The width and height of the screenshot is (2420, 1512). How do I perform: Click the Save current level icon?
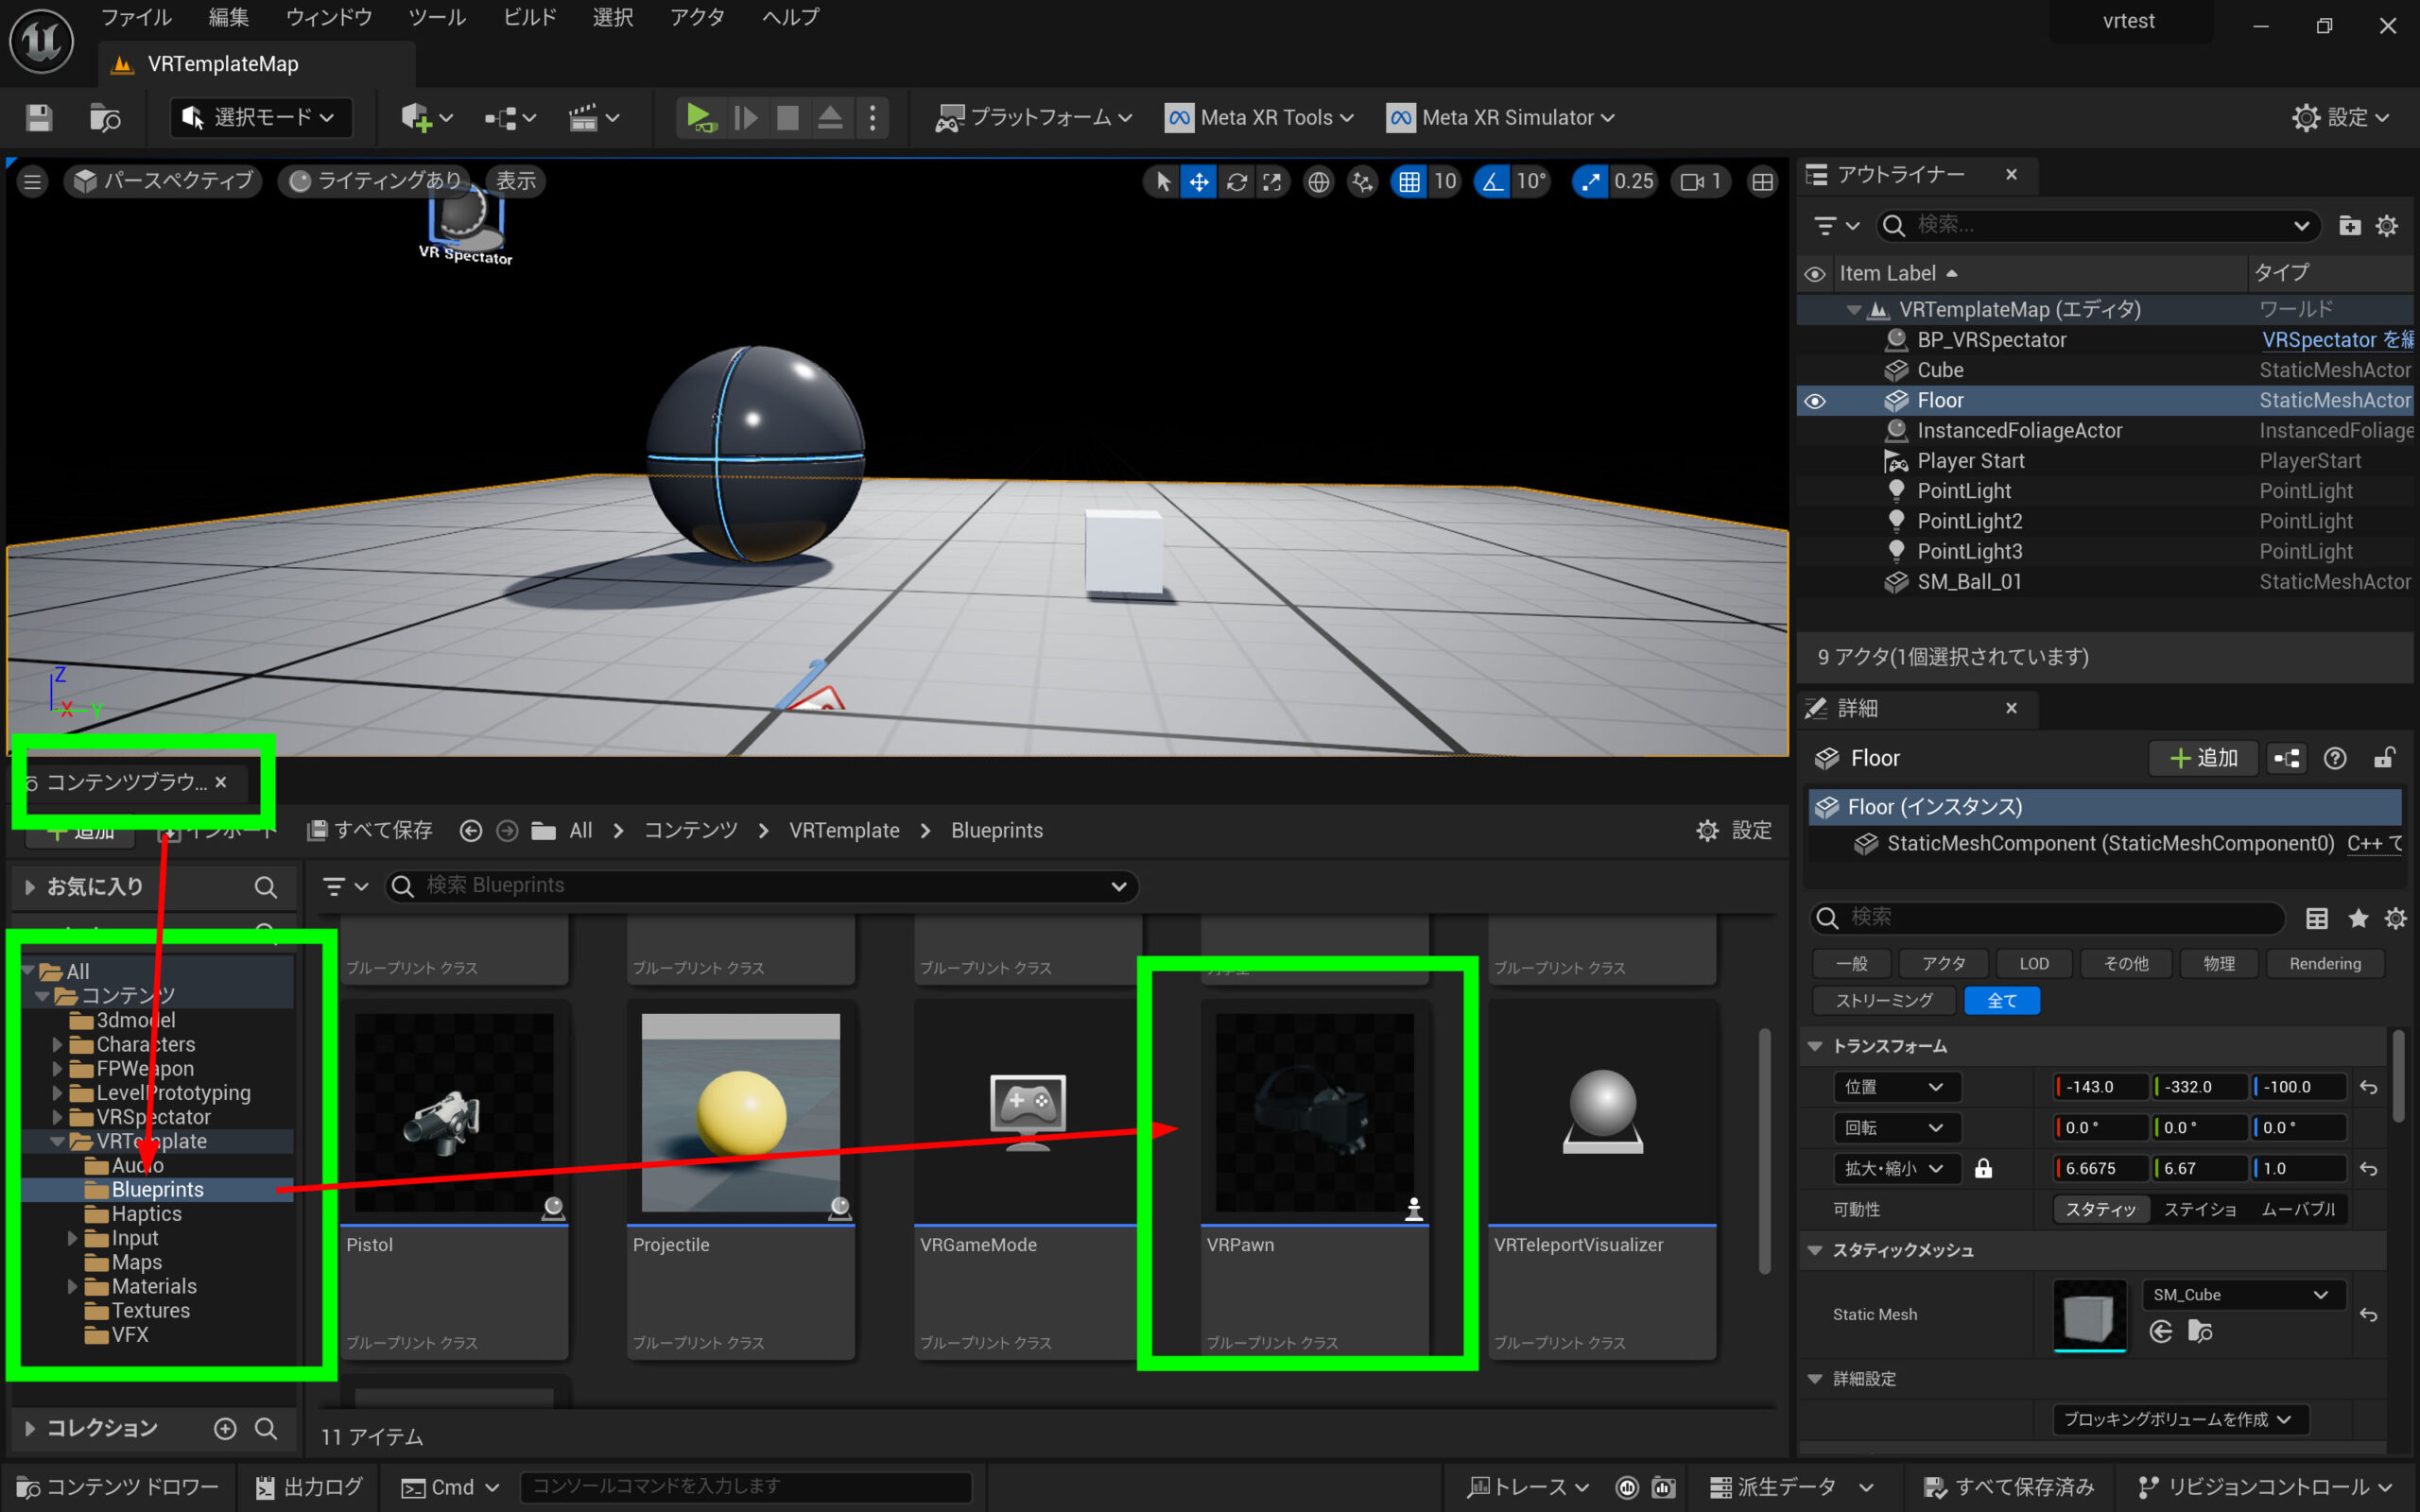pyautogui.click(x=39, y=118)
